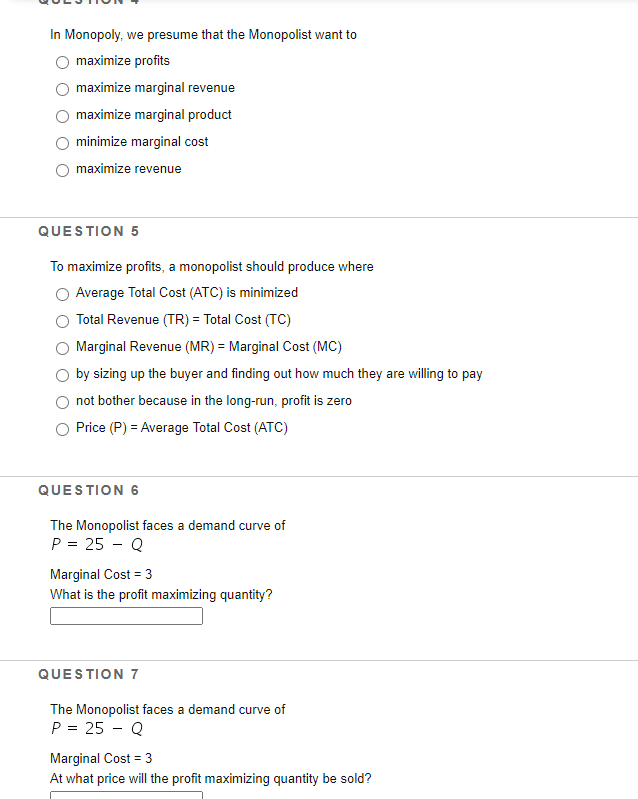This screenshot has height=799, width=638.
Task: Select 'Marginal Revenue (MR) = Marginal Cost (MC)'
Action: pyautogui.click(x=62, y=348)
